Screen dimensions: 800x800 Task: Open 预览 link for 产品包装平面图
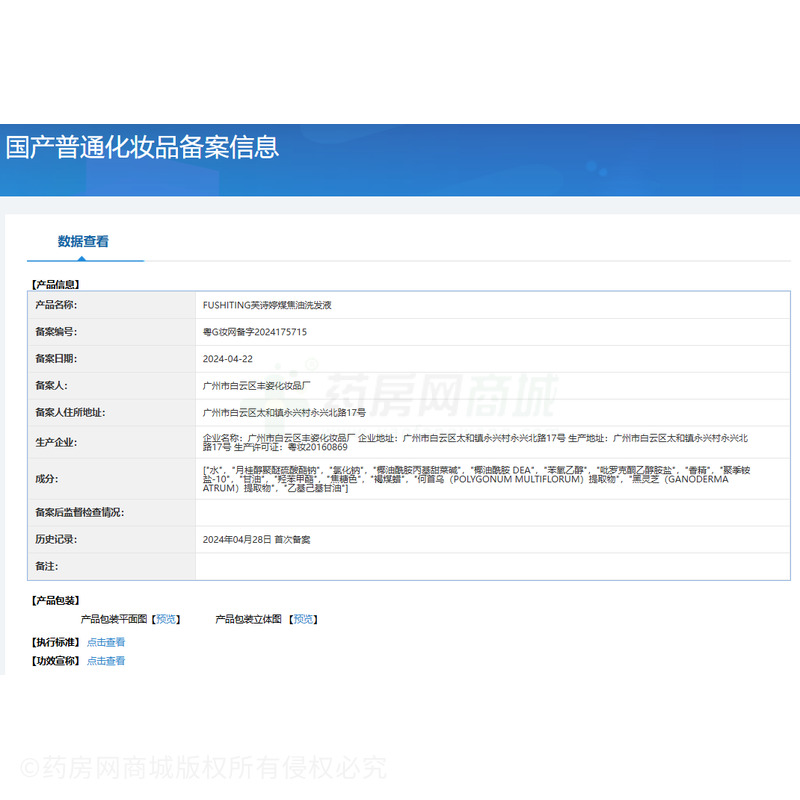coord(167,619)
